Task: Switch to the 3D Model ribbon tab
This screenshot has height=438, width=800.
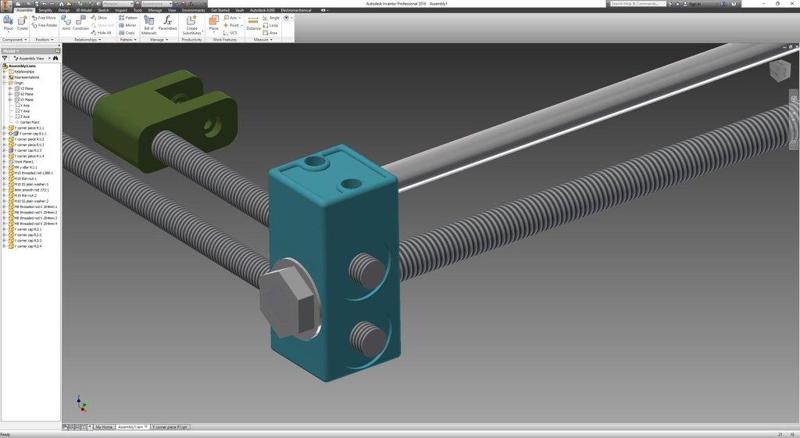Action: tap(84, 10)
